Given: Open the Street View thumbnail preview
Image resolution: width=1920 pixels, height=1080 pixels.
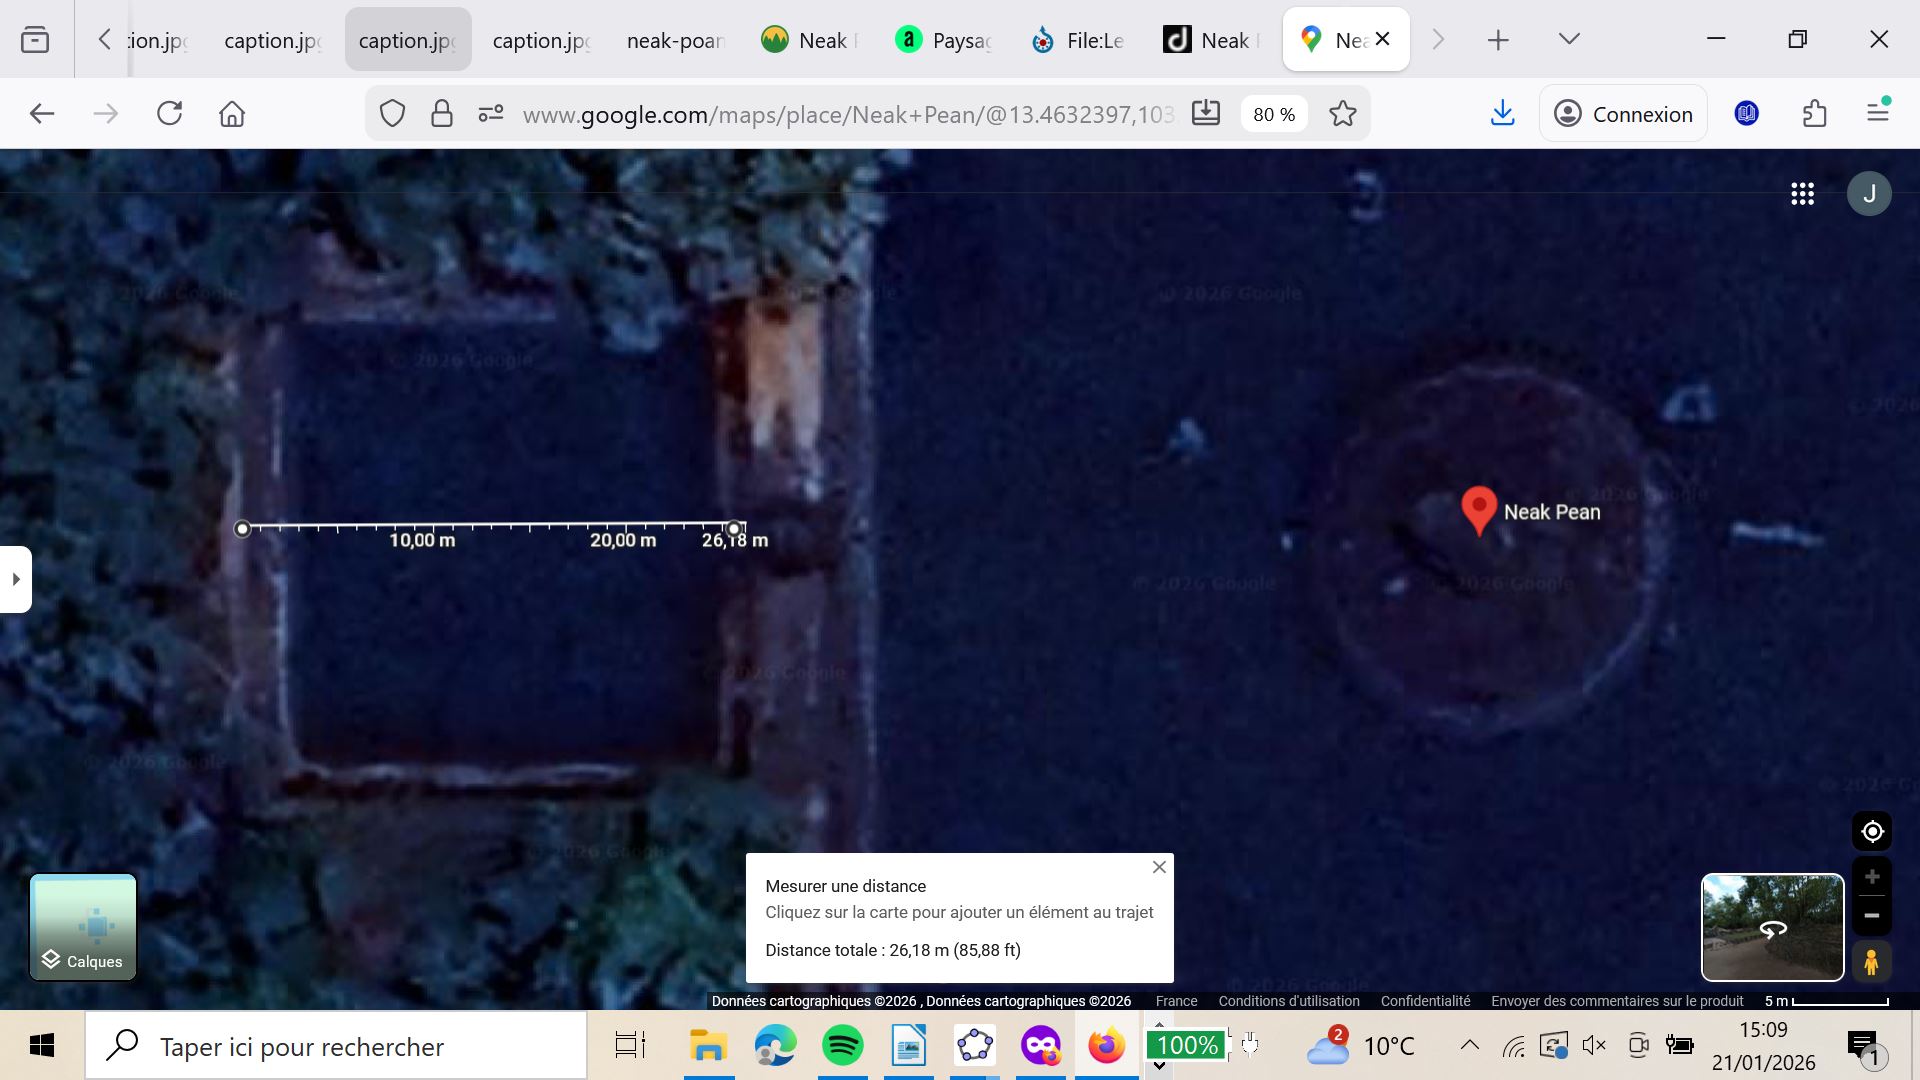Looking at the screenshot, I should pyautogui.click(x=1772, y=927).
